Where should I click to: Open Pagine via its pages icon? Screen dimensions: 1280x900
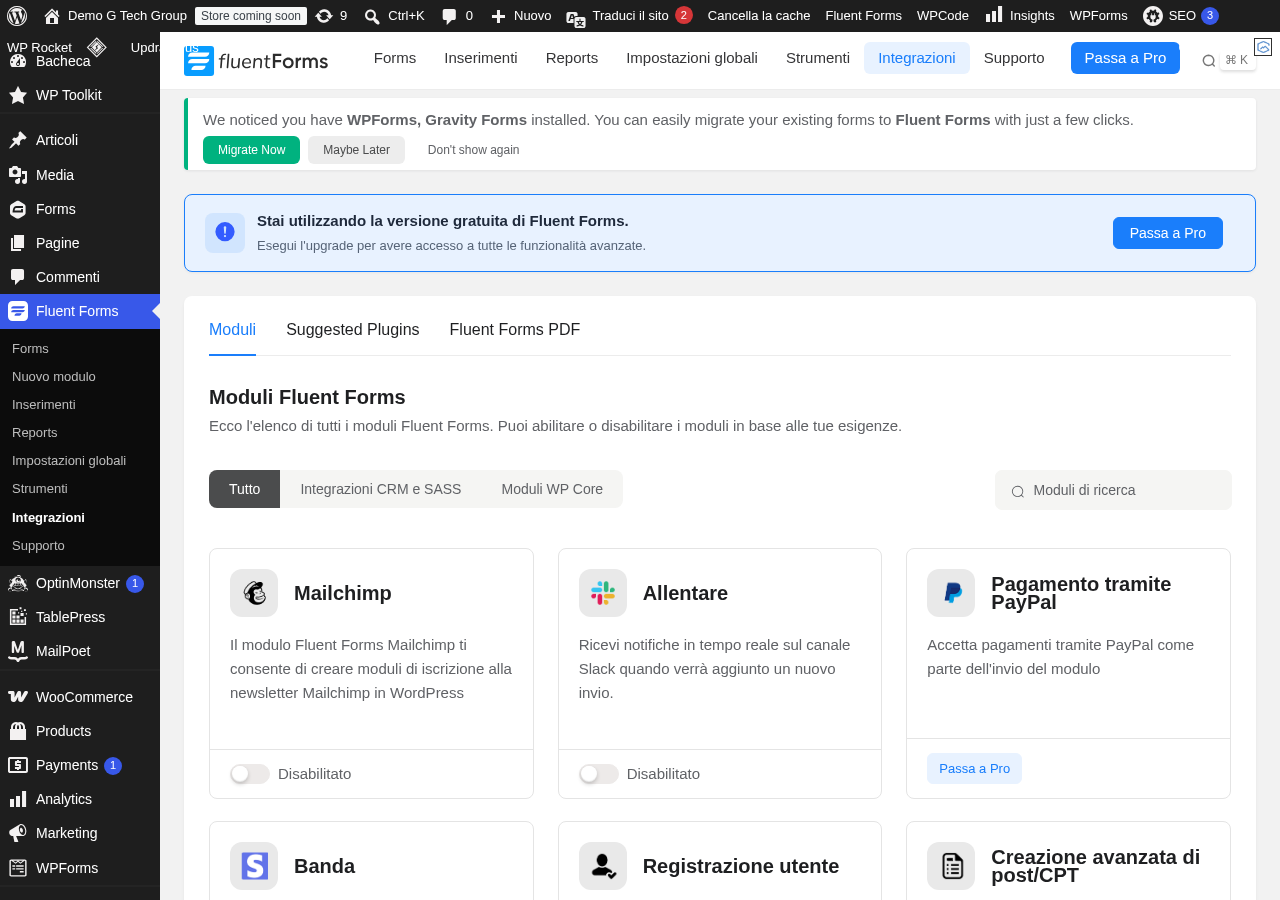tap(18, 243)
